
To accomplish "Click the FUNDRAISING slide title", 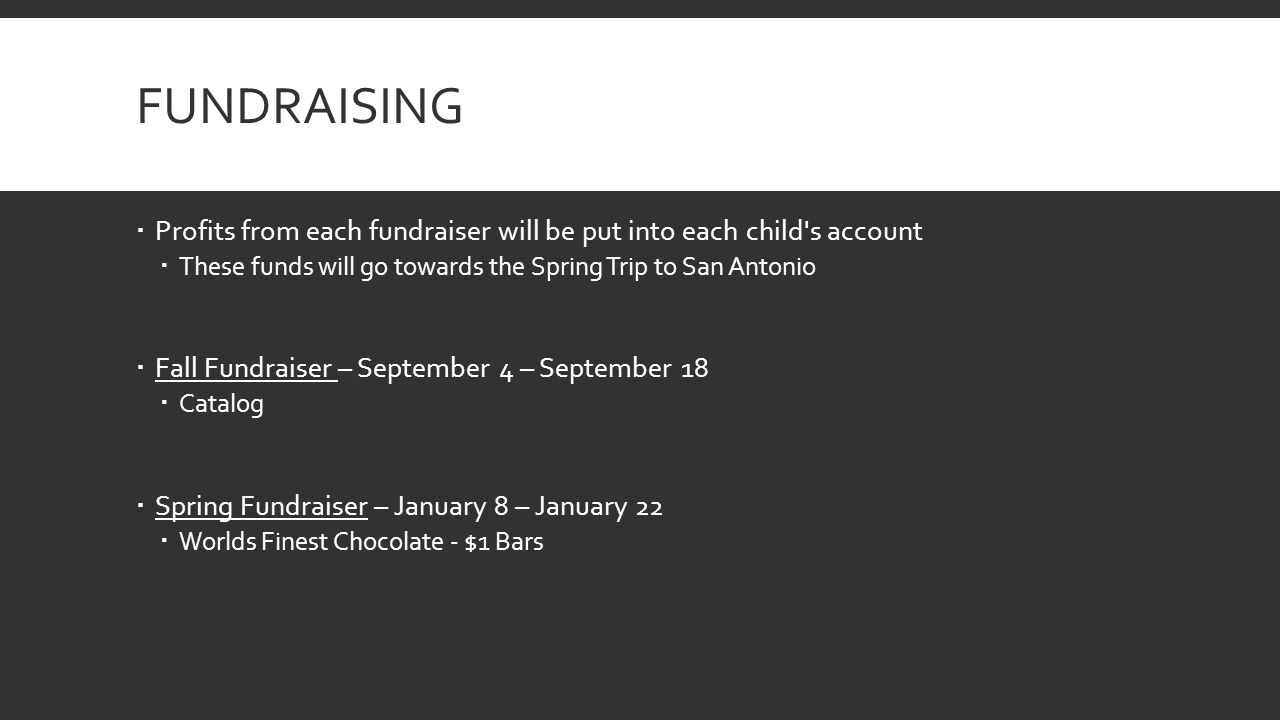I will [x=299, y=106].
